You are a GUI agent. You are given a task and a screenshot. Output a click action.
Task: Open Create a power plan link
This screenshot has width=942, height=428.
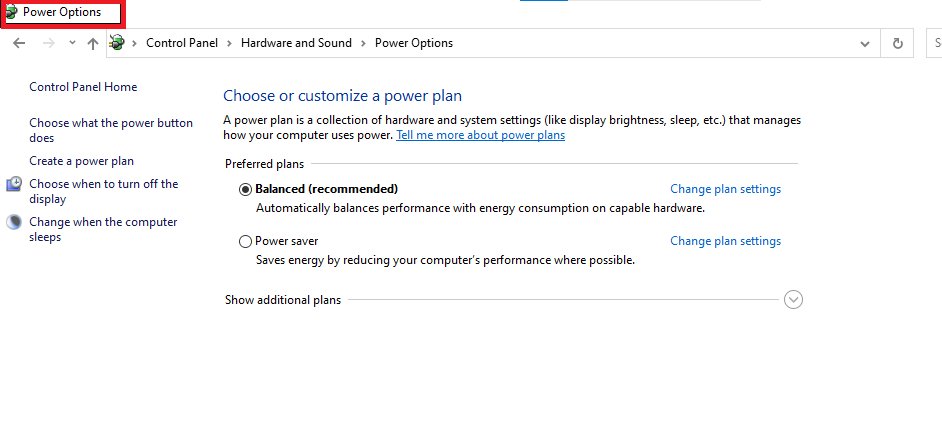coord(82,161)
